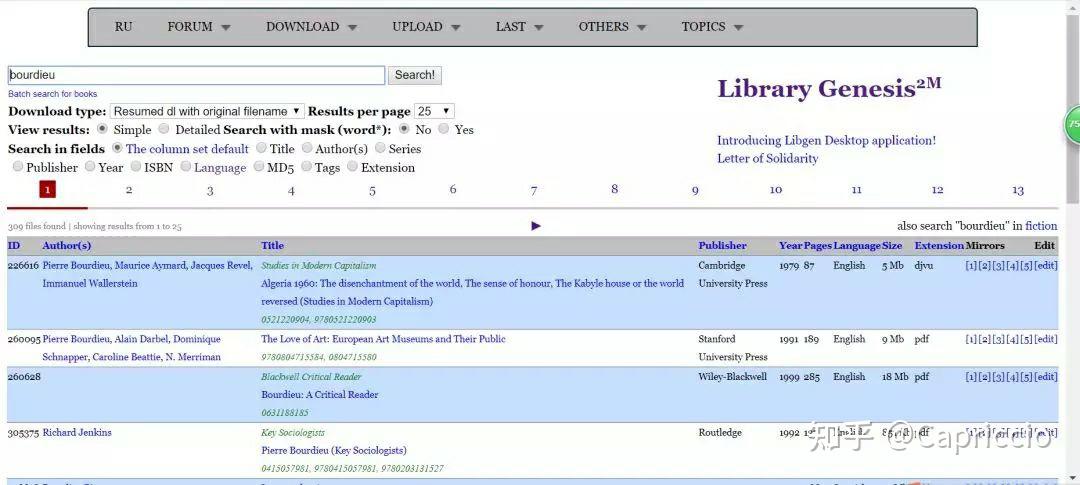The width and height of the screenshot is (1080, 485).
Task: Choose Title as search field
Action: (260, 149)
